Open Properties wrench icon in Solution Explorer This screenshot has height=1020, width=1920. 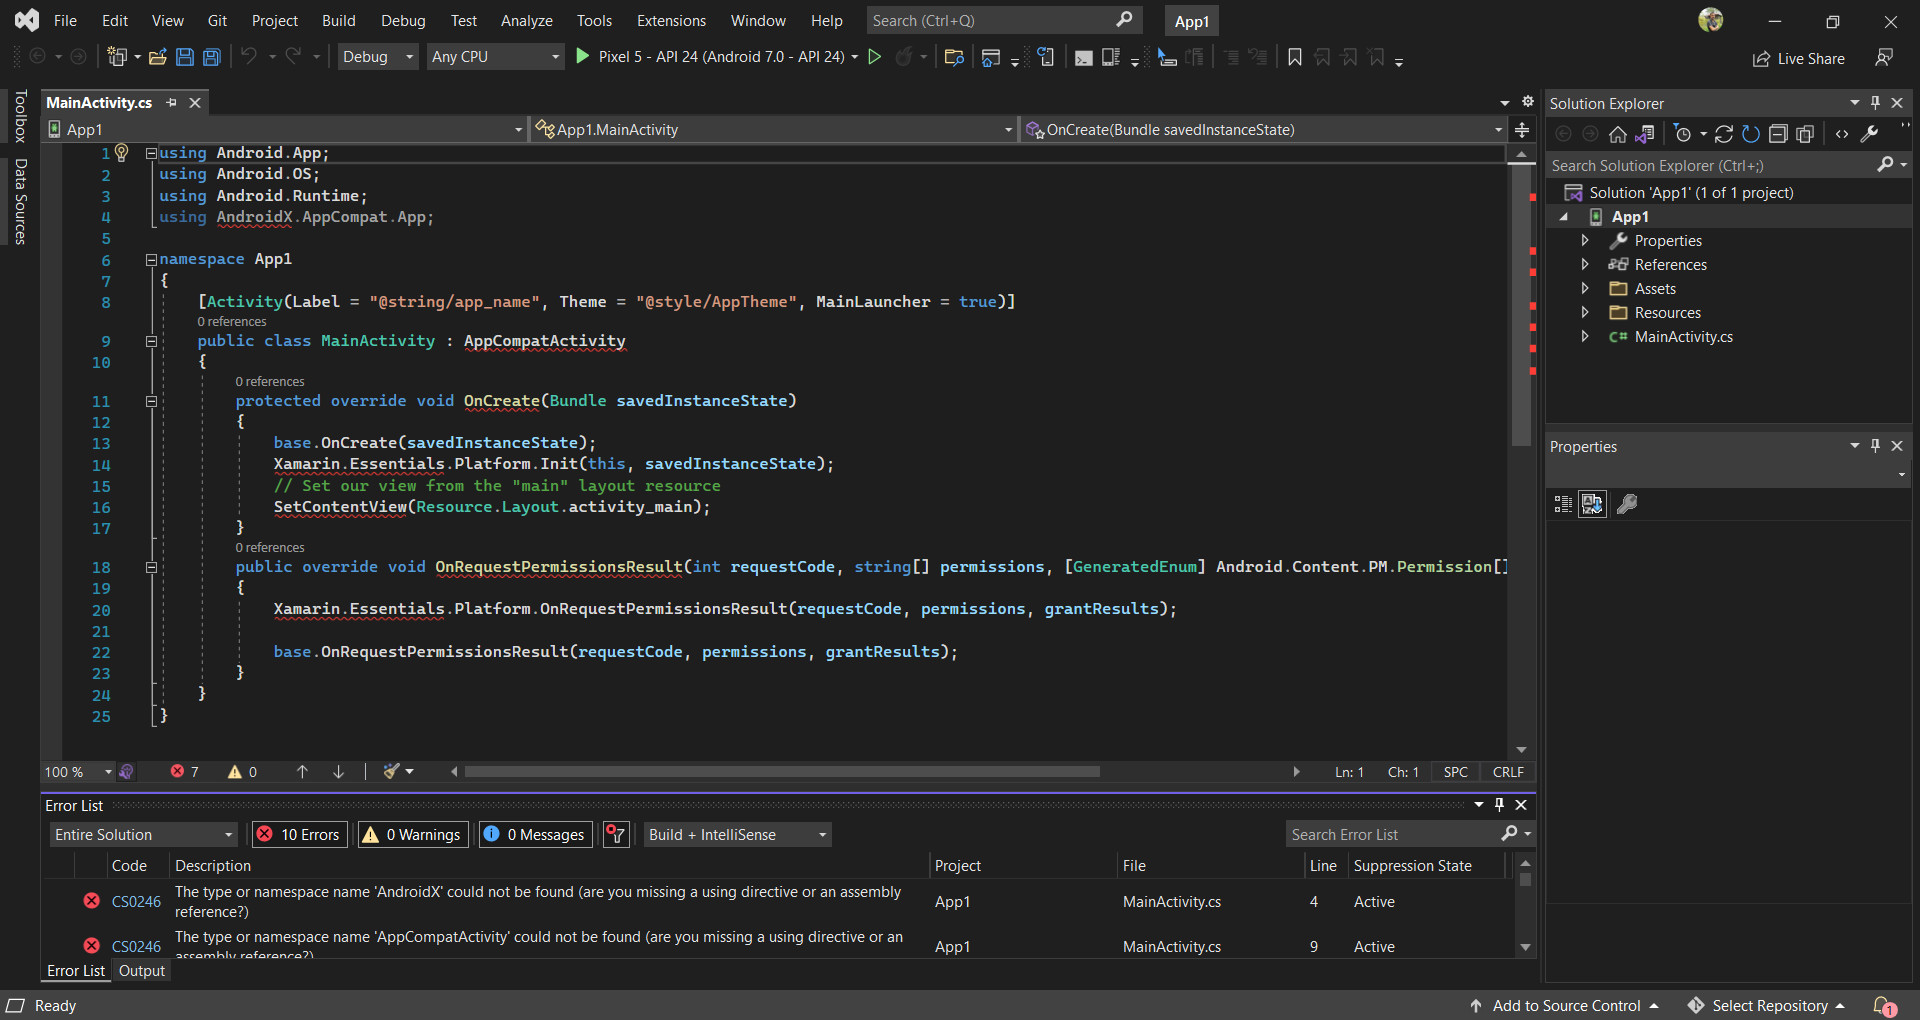click(x=1869, y=134)
